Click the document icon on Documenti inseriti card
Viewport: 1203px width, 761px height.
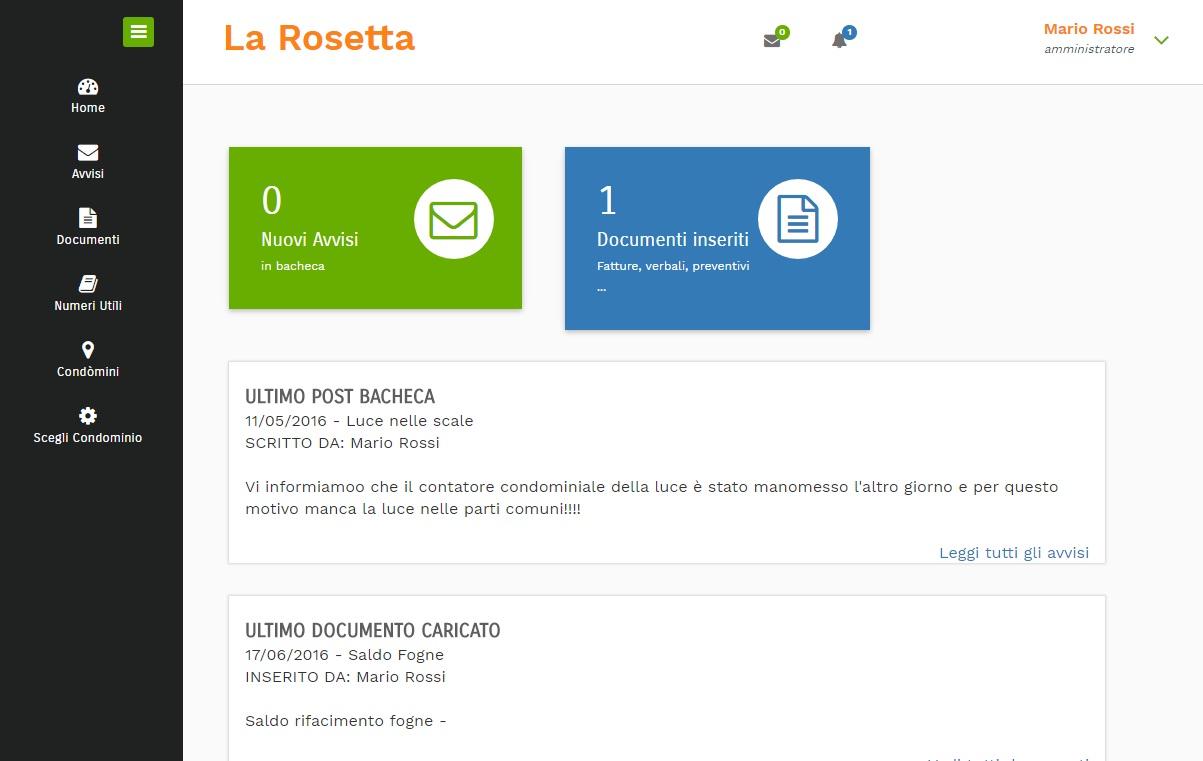[x=798, y=219]
